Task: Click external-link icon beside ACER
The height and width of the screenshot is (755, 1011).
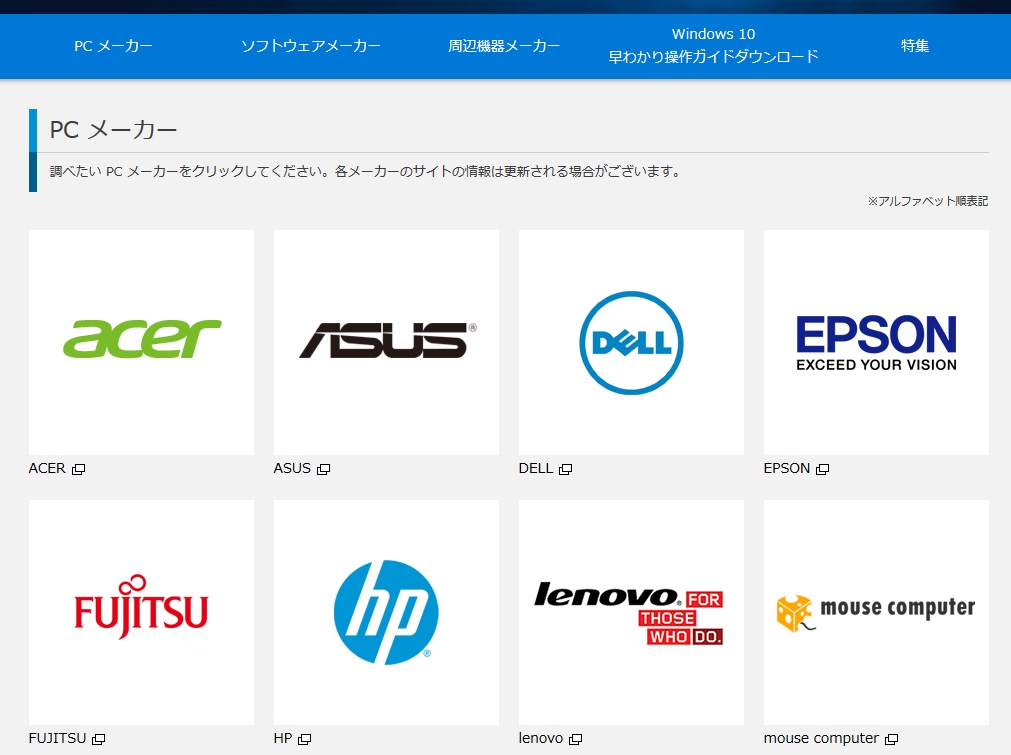Action: point(79,469)
